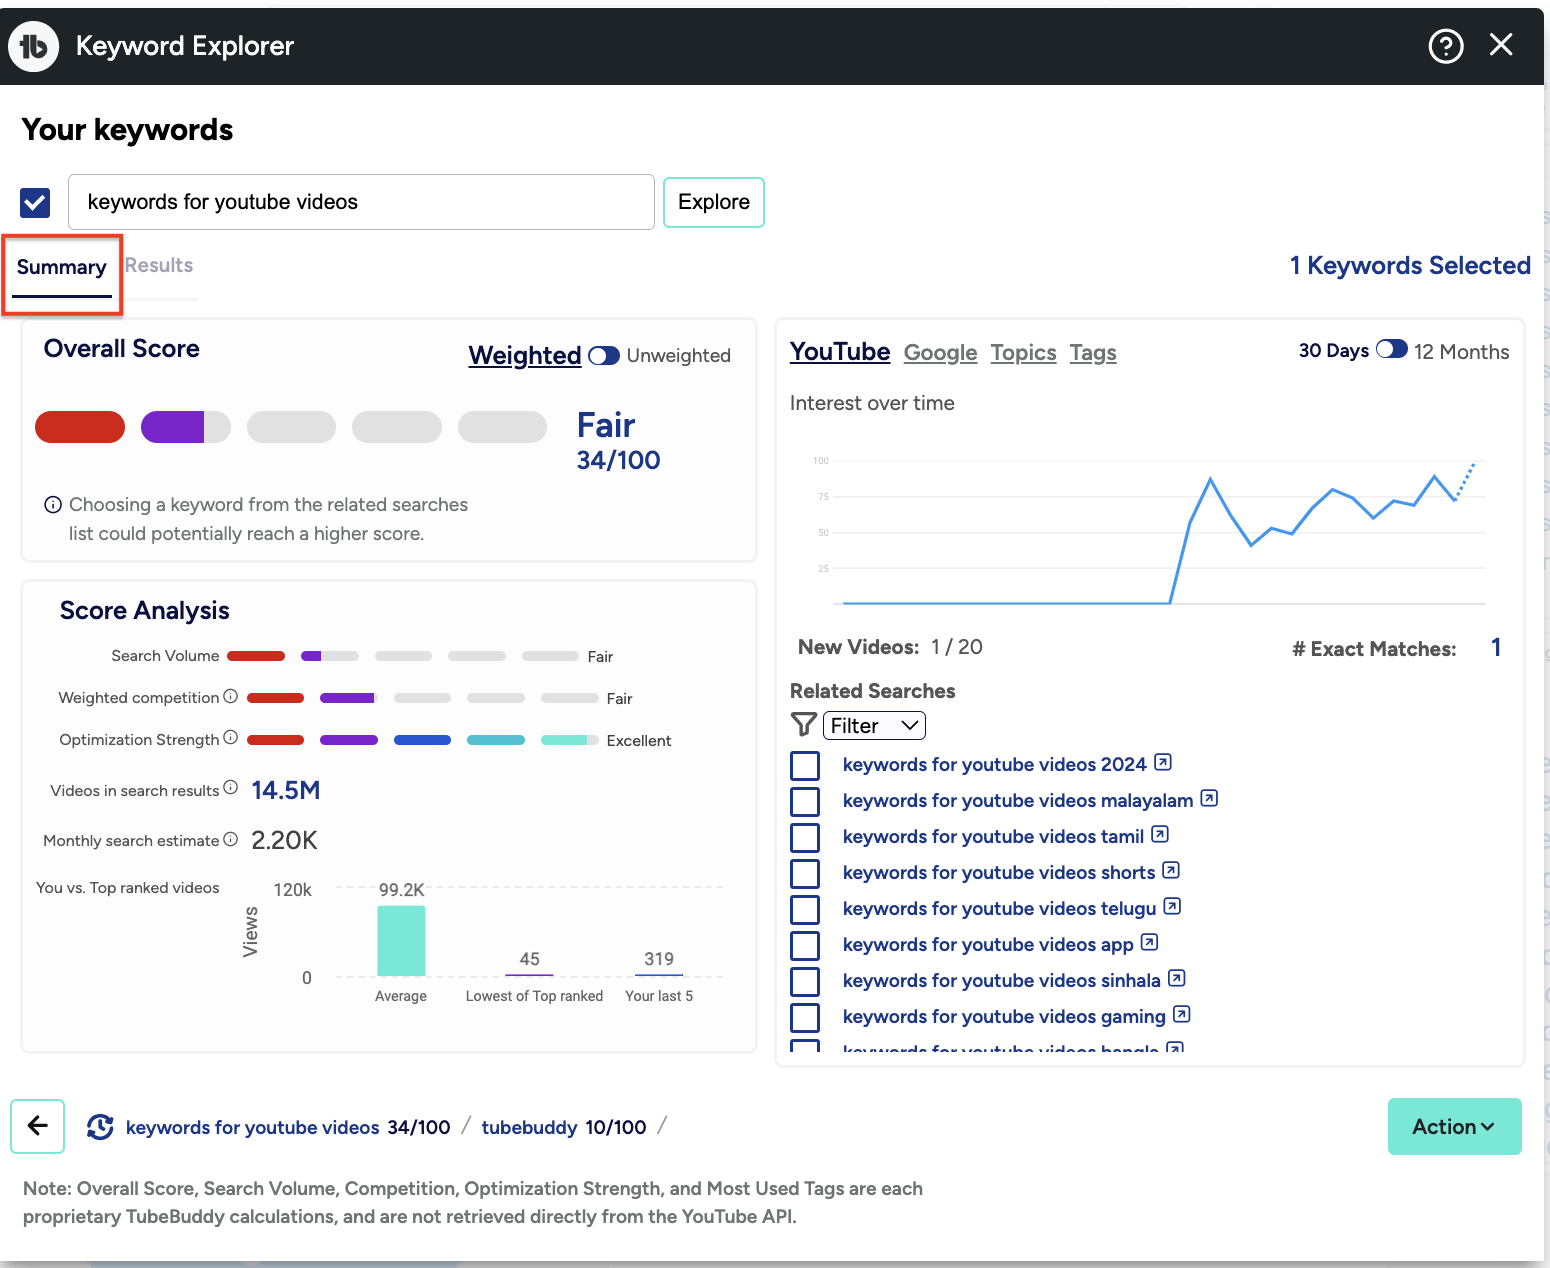Click the 'New Videos: 1 / 20' text
This screenshot has width=1550, height=1268.
coord(890,647)
